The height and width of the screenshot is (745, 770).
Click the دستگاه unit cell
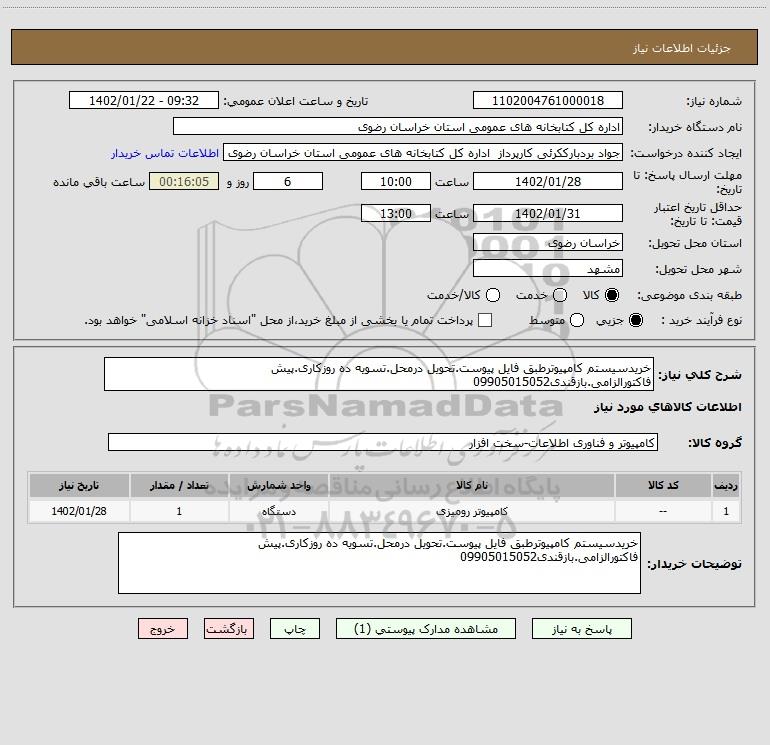(278, 511)
